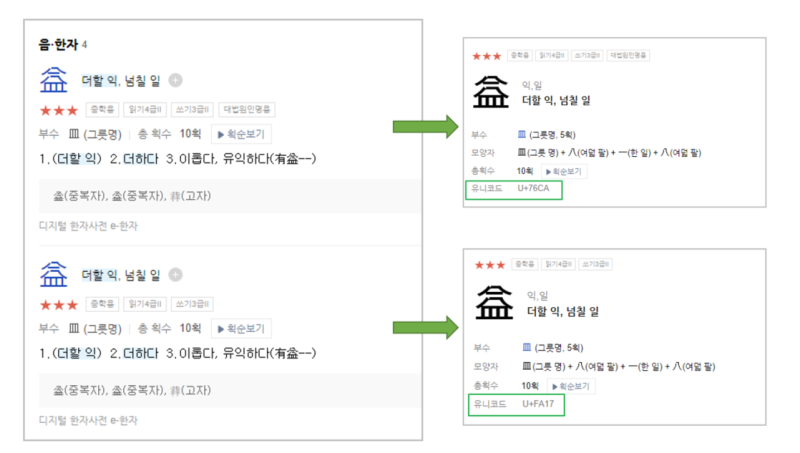Click the U+FA17 unicode value

click(538, 404)
